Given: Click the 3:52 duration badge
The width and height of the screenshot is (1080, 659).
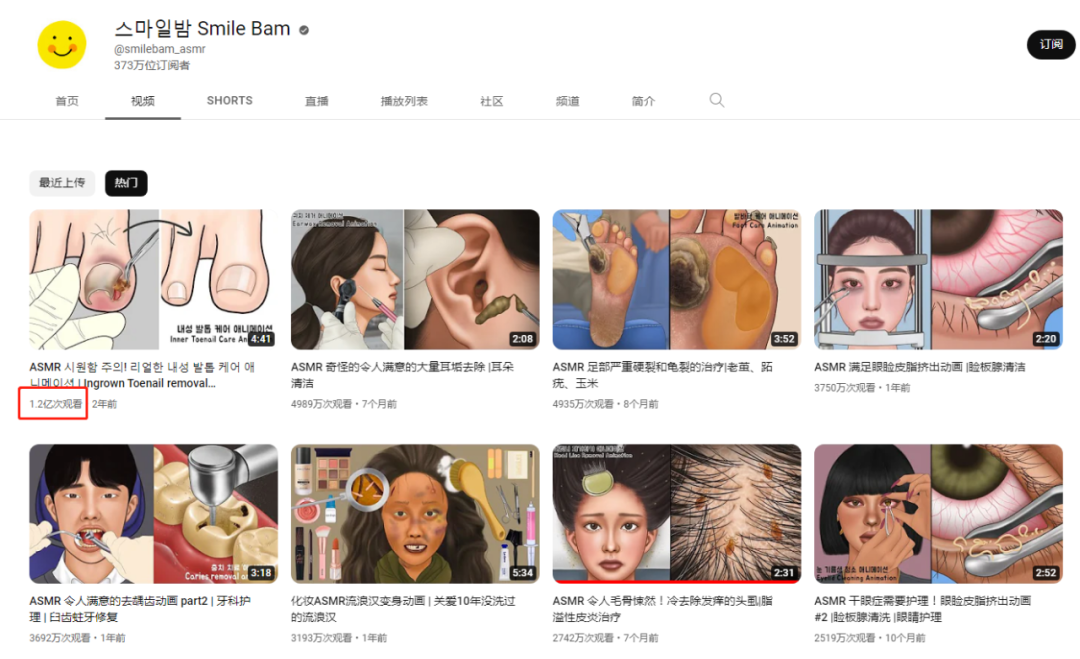Looking at the screenshot, I should pyautogui.click(x=784, y=339).
